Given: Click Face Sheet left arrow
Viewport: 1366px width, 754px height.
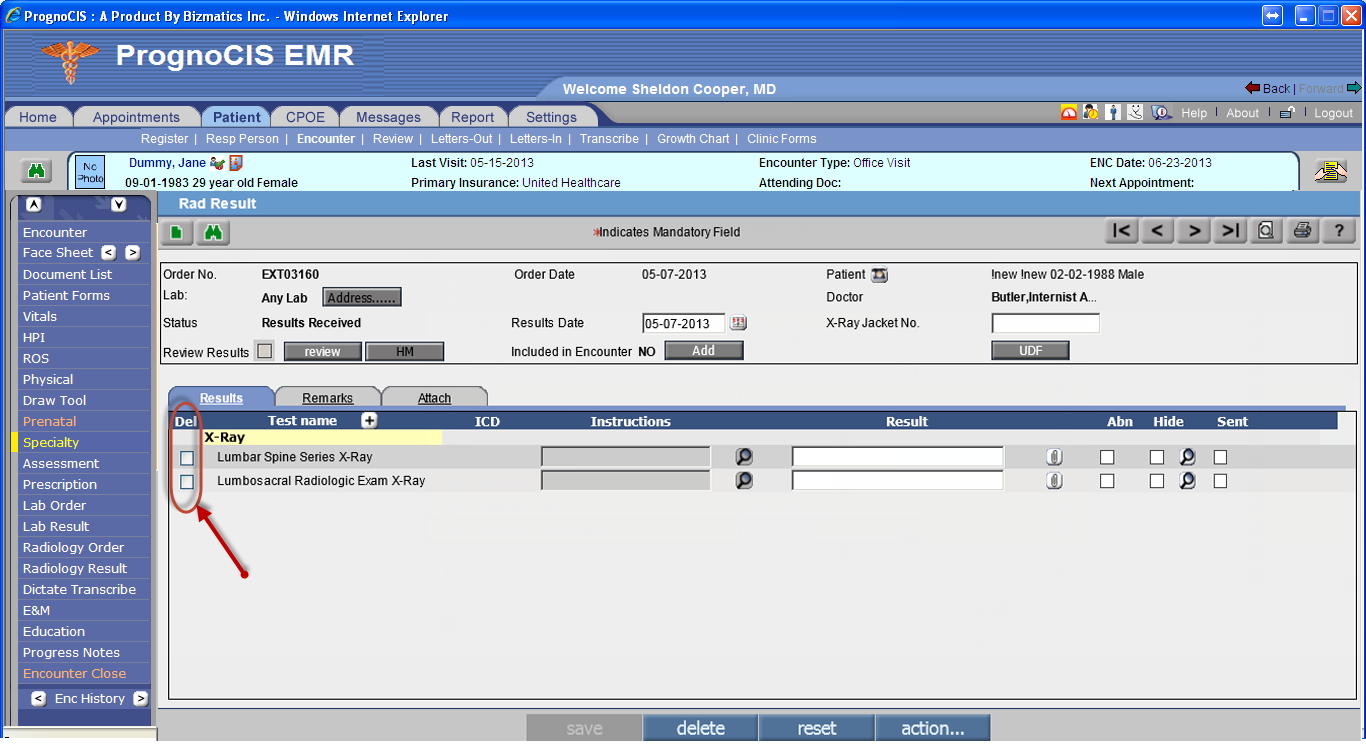Looking at the screenshot, I should pos(109,253).
